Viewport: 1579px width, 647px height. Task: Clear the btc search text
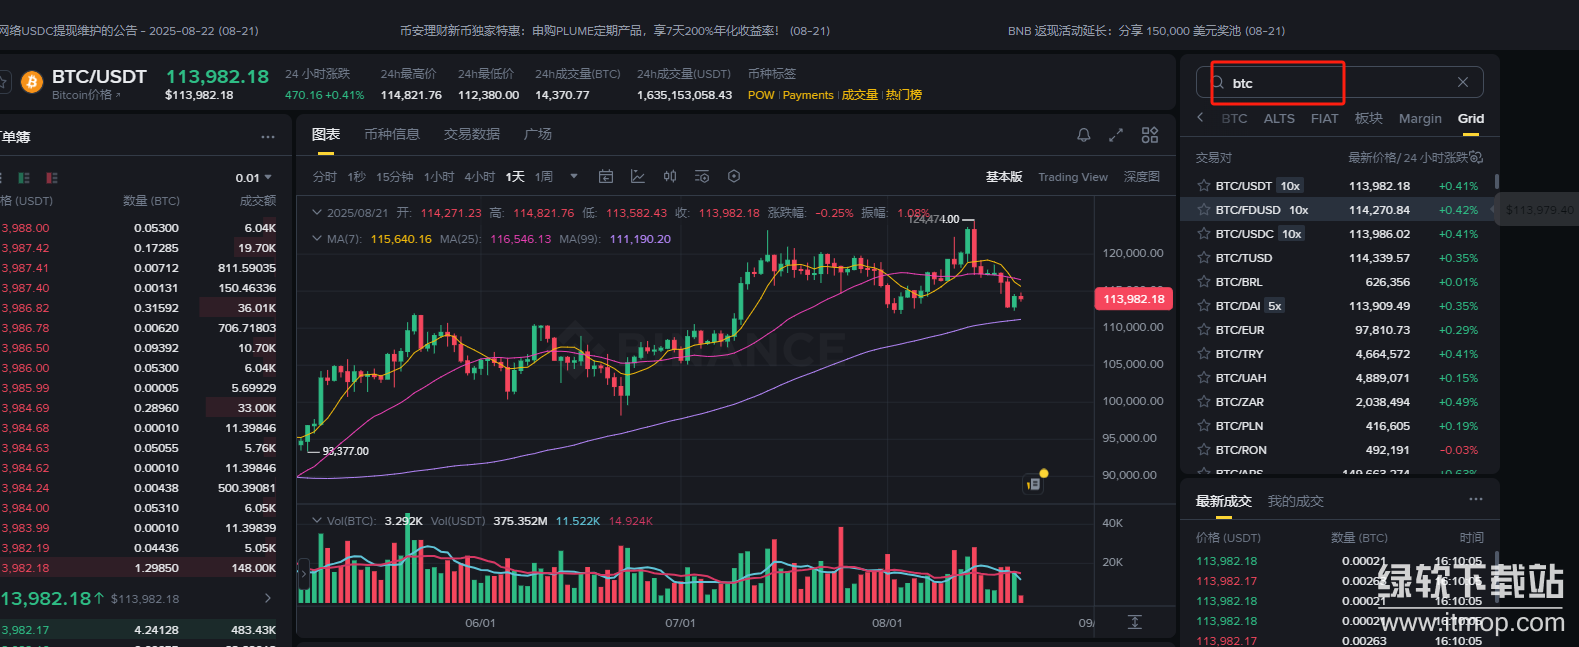pyautogui.click(x=1463, y=83)
